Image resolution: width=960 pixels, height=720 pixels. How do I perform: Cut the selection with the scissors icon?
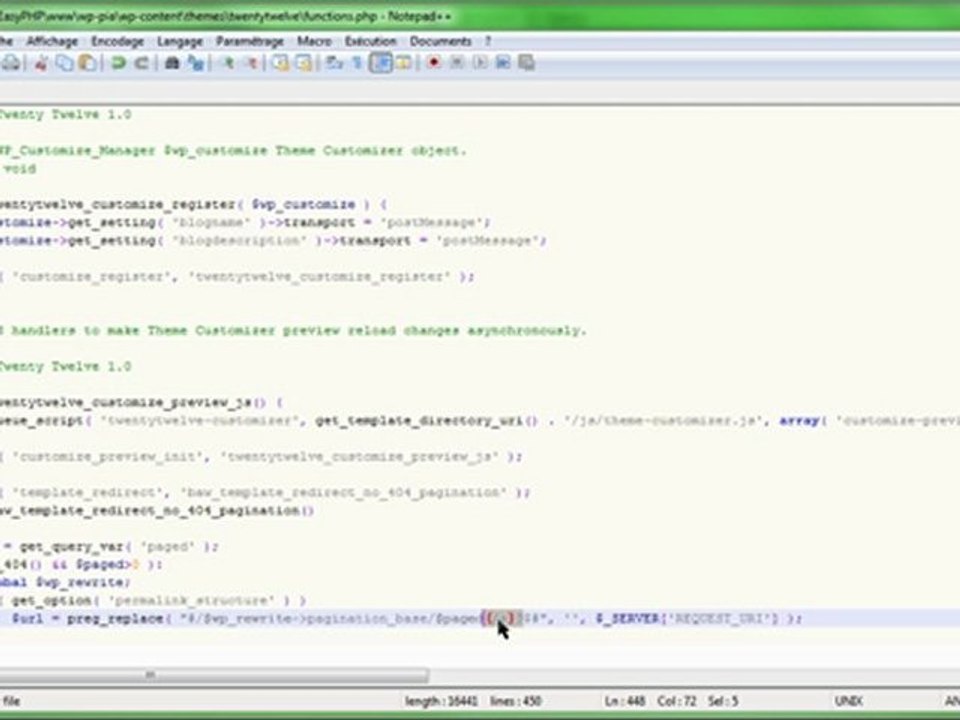pyautogui.click(x=41, y=62)
